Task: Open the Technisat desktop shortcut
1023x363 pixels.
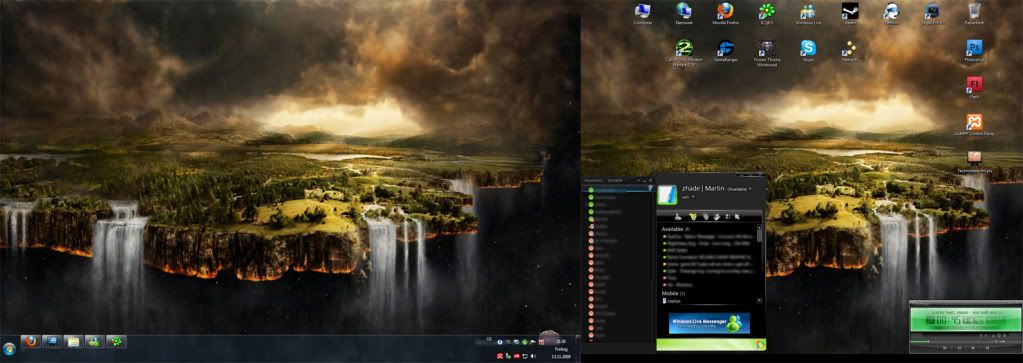Action: coord(974,162)
